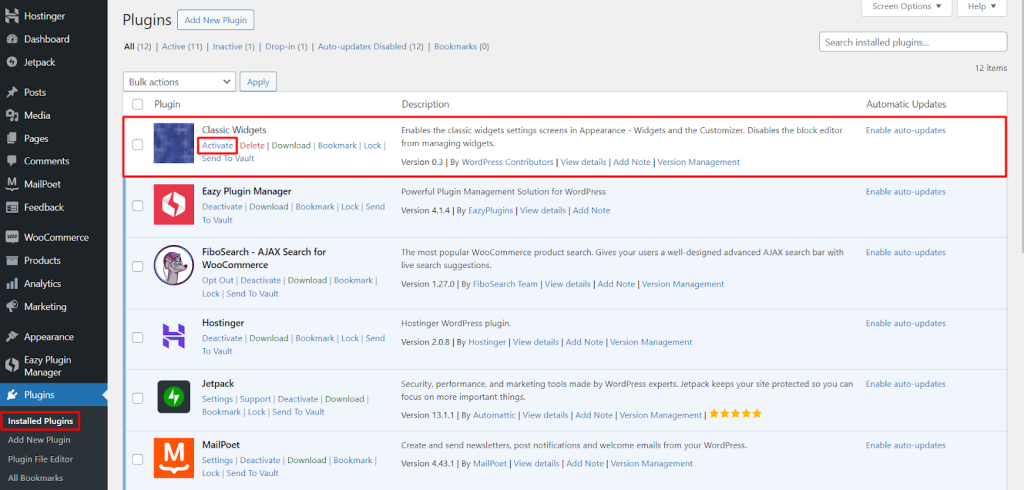Click the Apply bulk action button

click(x=259, y=82)
